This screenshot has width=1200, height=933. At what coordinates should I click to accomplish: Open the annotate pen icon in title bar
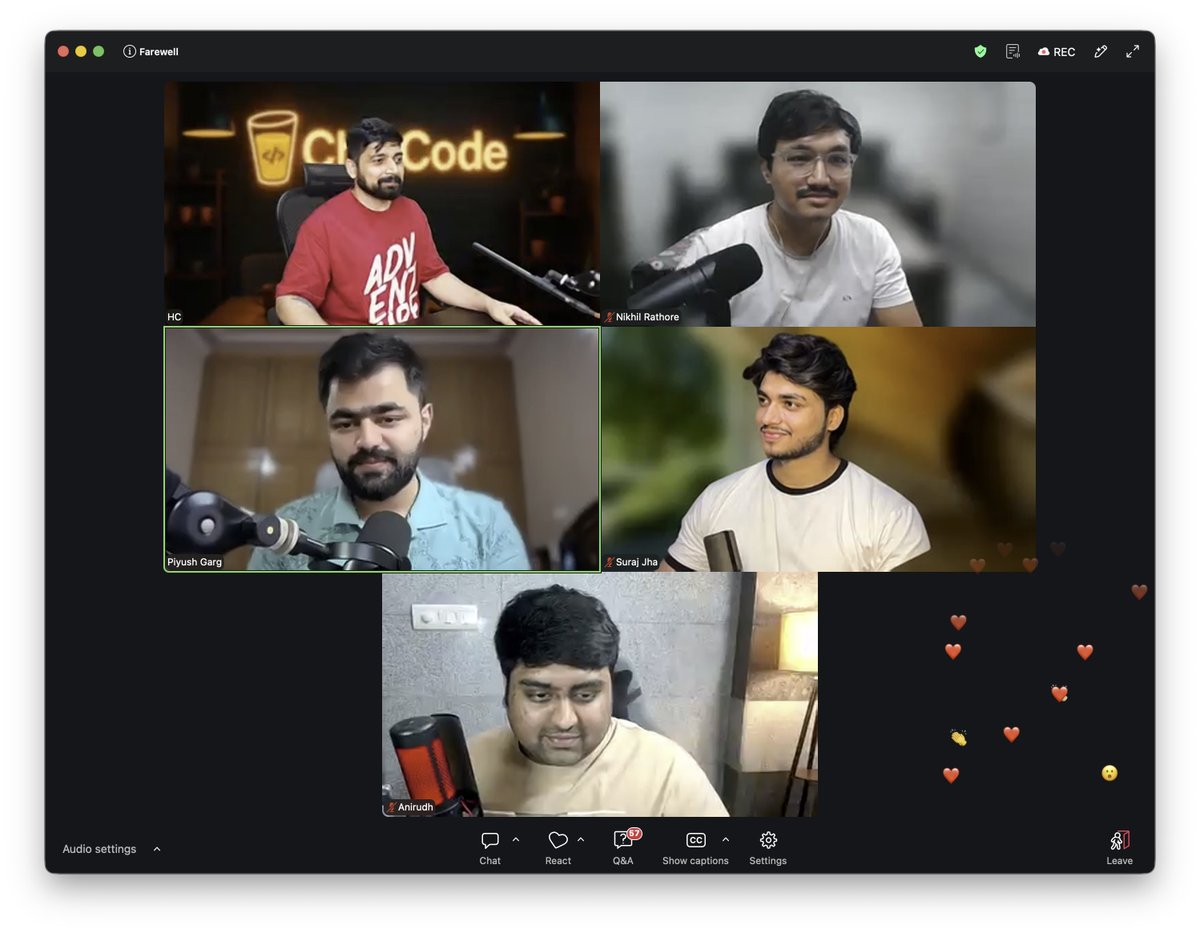point(1100,51)
